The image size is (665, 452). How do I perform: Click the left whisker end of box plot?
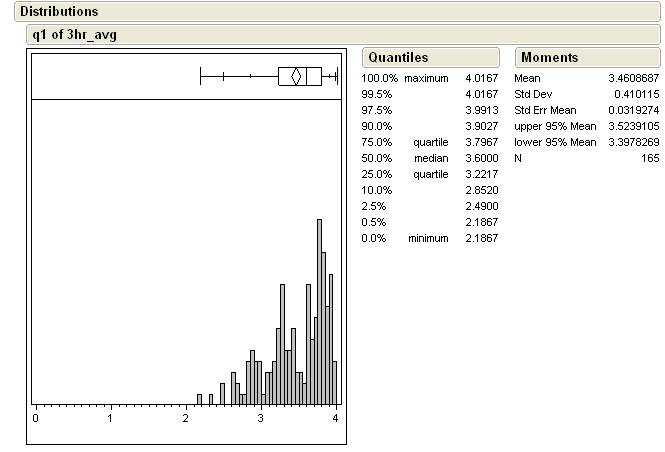201,76
